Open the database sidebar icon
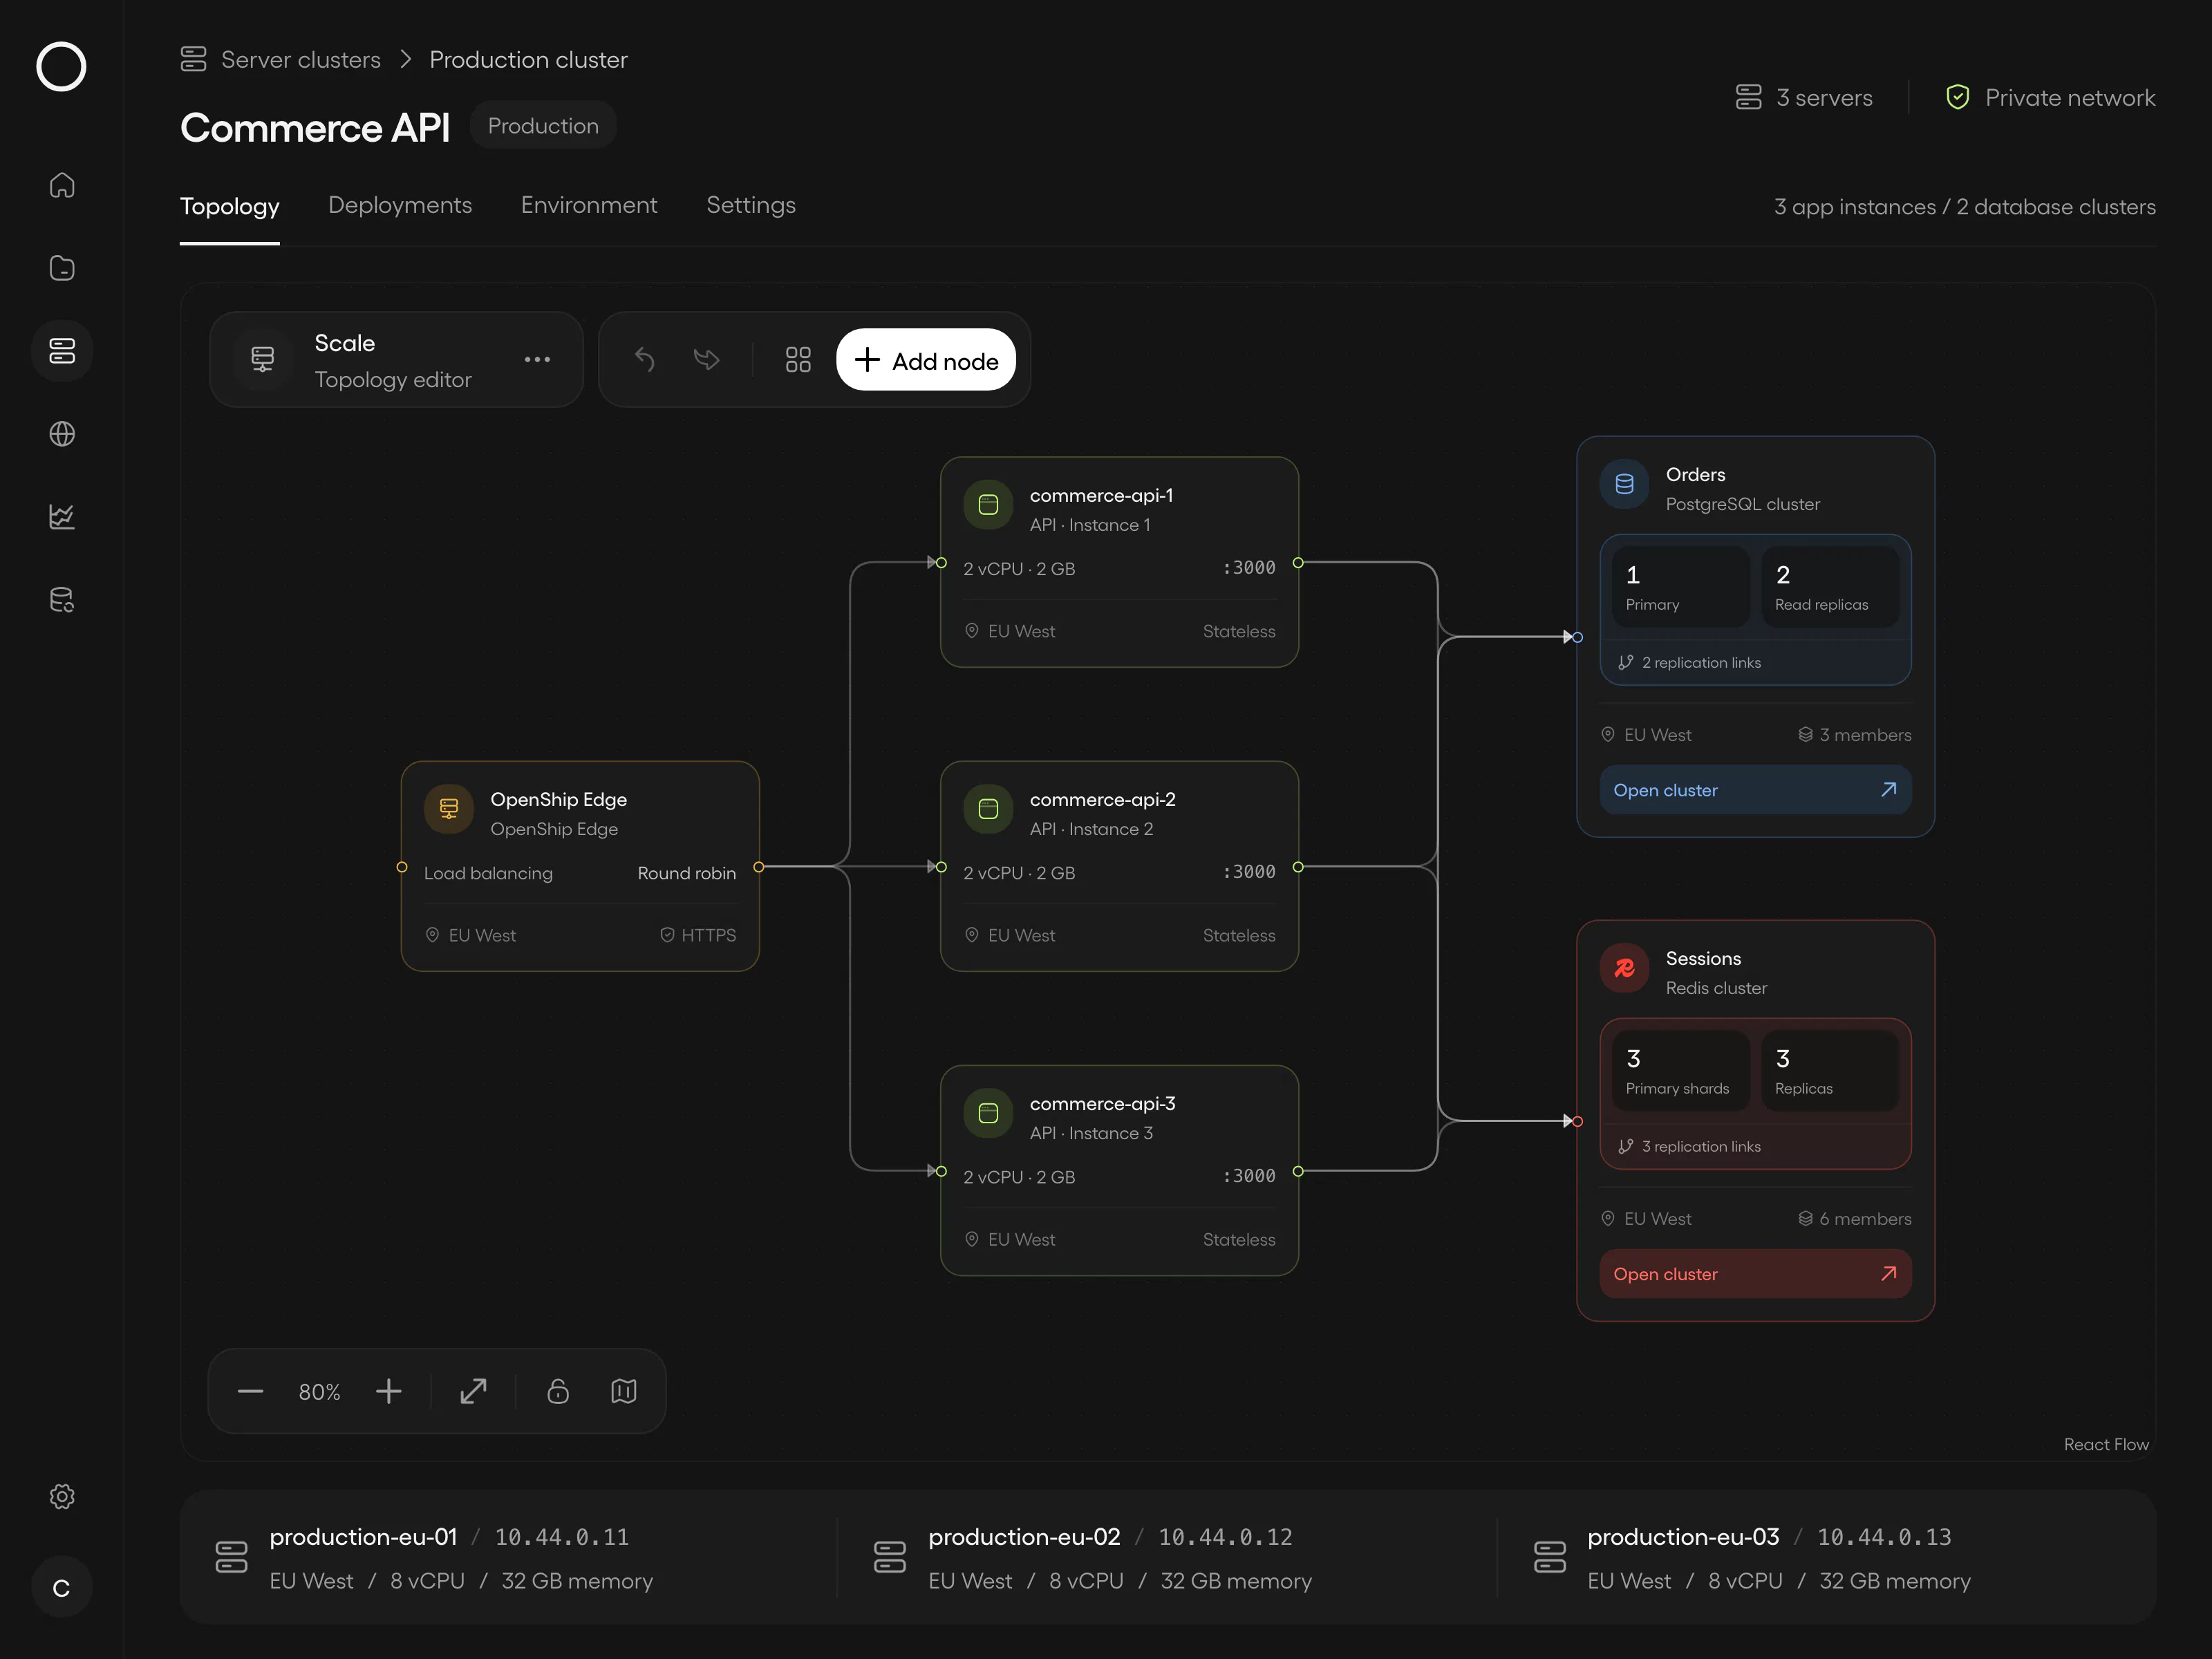This screenshot has height=1659, width=2212. click(62, 600)
